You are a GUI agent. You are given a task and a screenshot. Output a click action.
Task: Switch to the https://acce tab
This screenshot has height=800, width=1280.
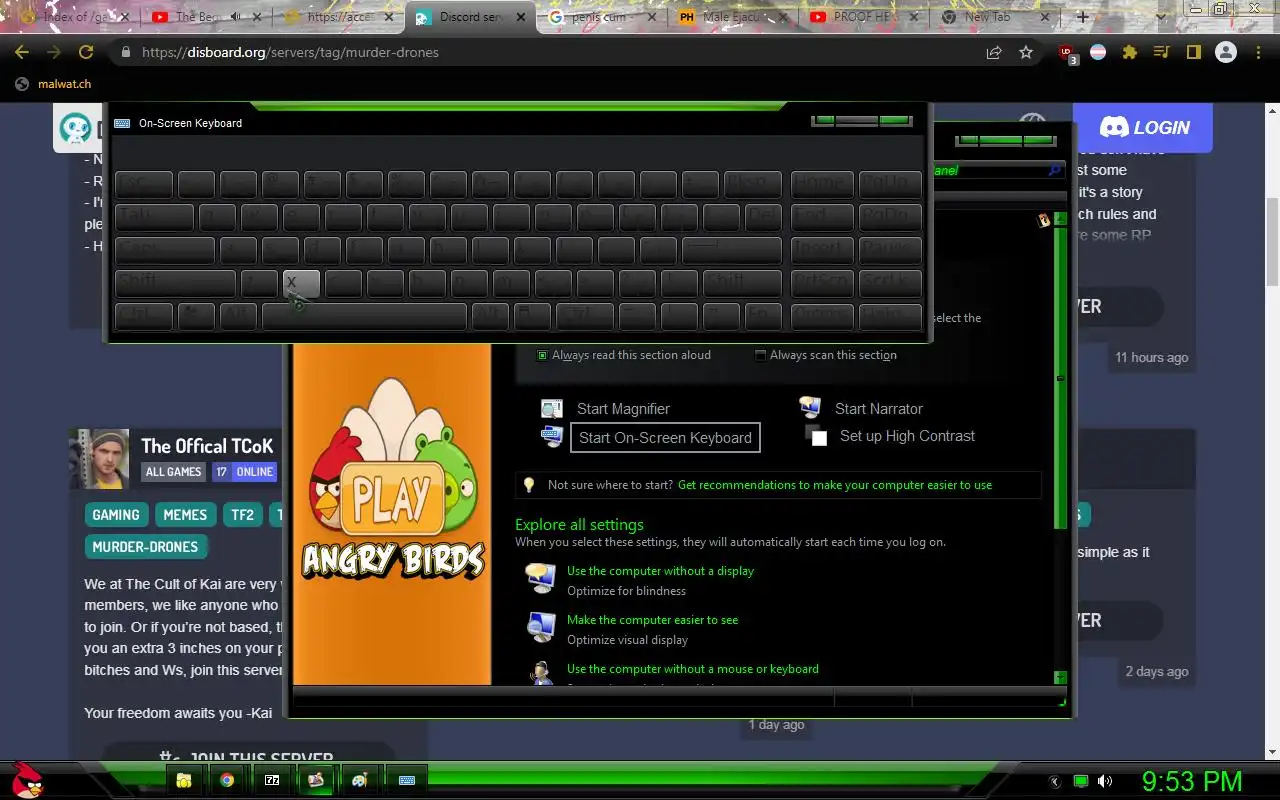point(336,17)
